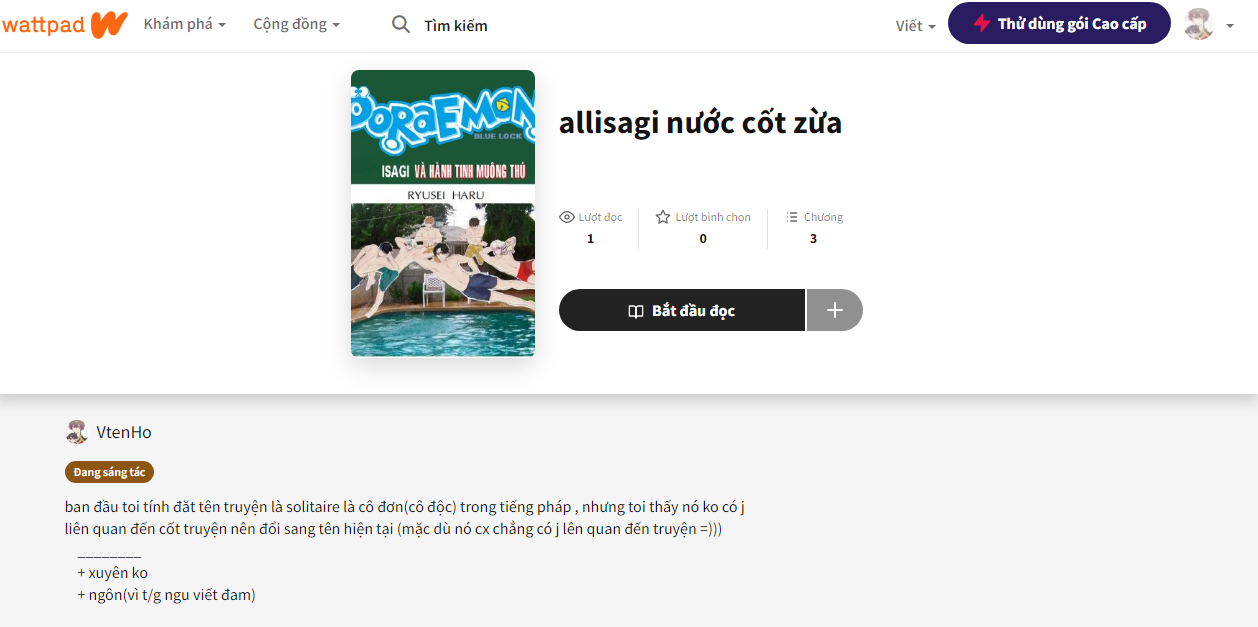Click the Tìm kiếm search field
The height and width of the screenshot is (627, 1258).
click(x=456, y=25)
